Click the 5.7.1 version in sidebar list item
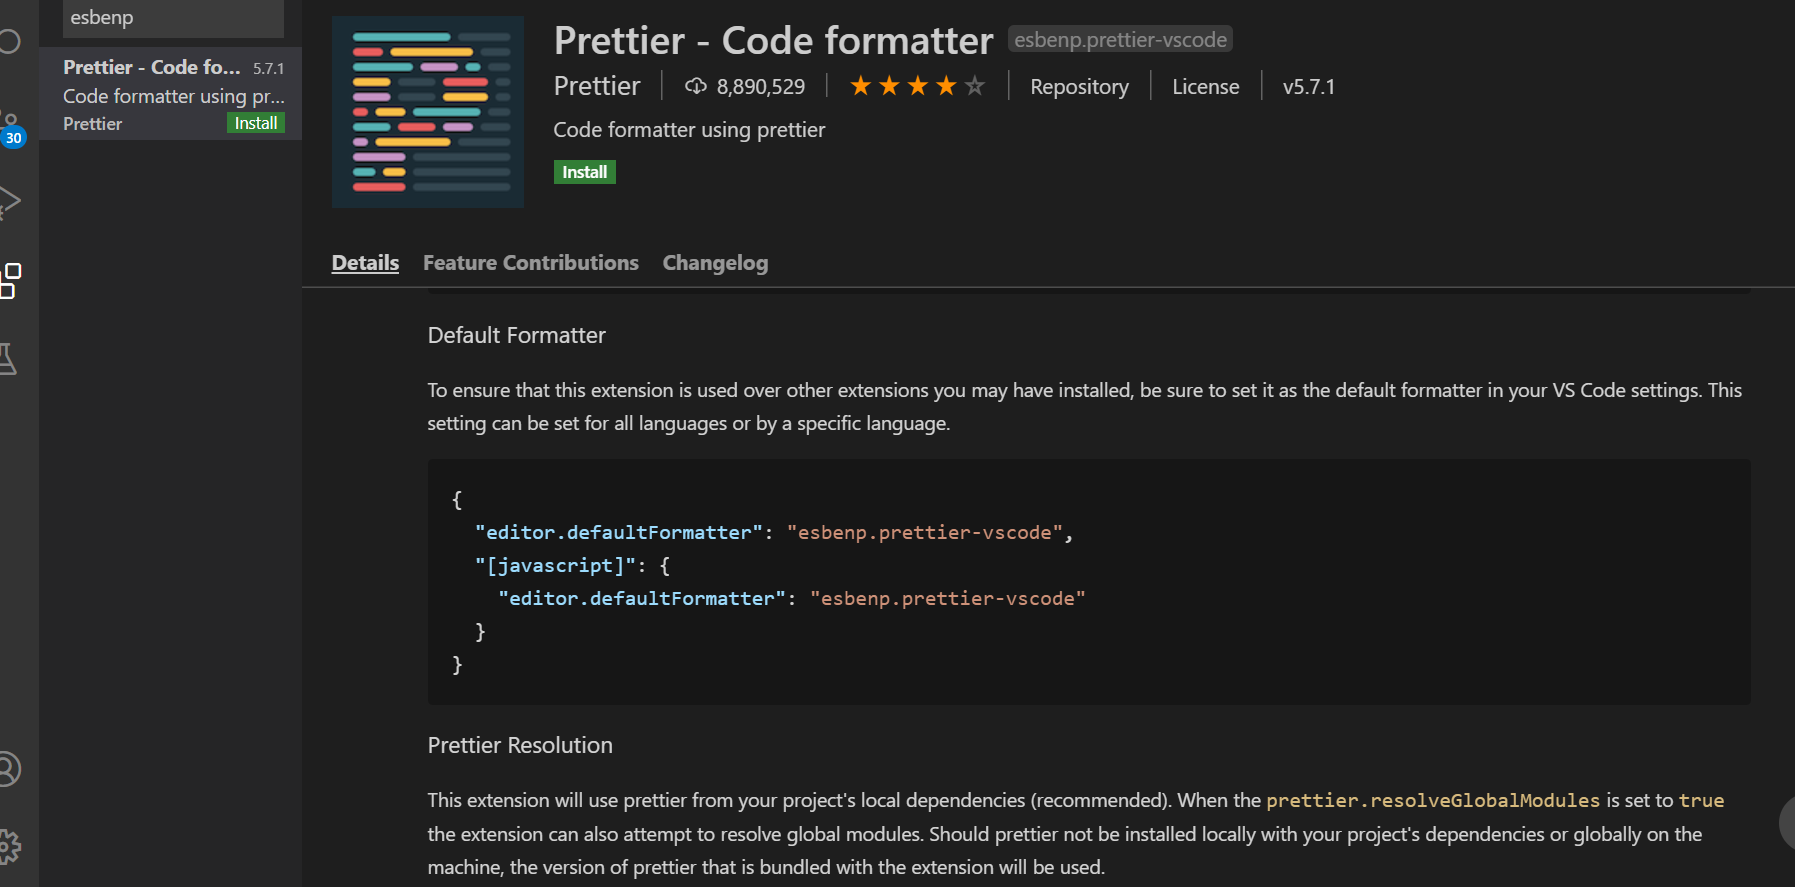Viewport: 1795px width, 887px height. (x=268, y=68)
